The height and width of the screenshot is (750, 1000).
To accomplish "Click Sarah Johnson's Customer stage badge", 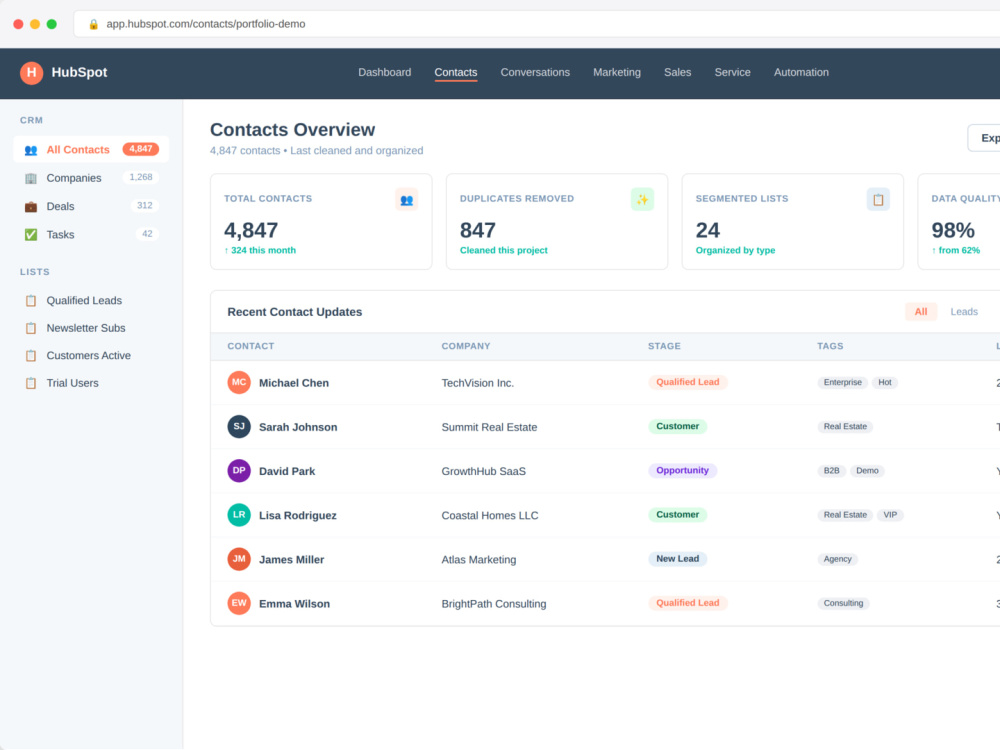I will 677,426.
